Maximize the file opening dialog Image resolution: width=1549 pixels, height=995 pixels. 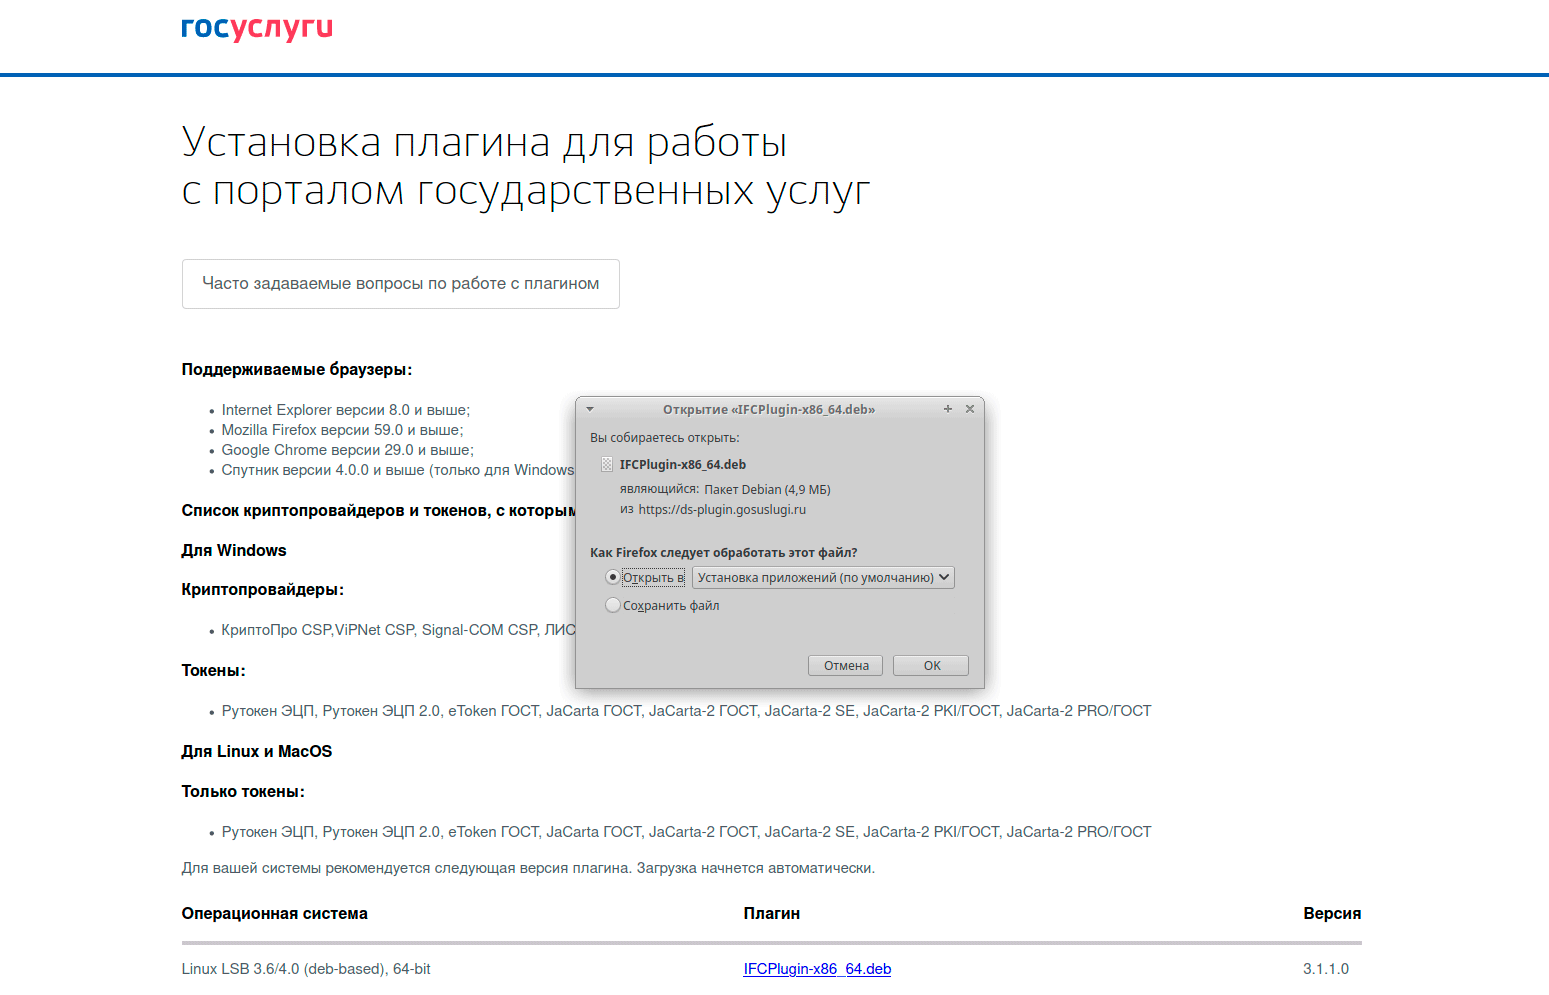[x=948, y=409]
